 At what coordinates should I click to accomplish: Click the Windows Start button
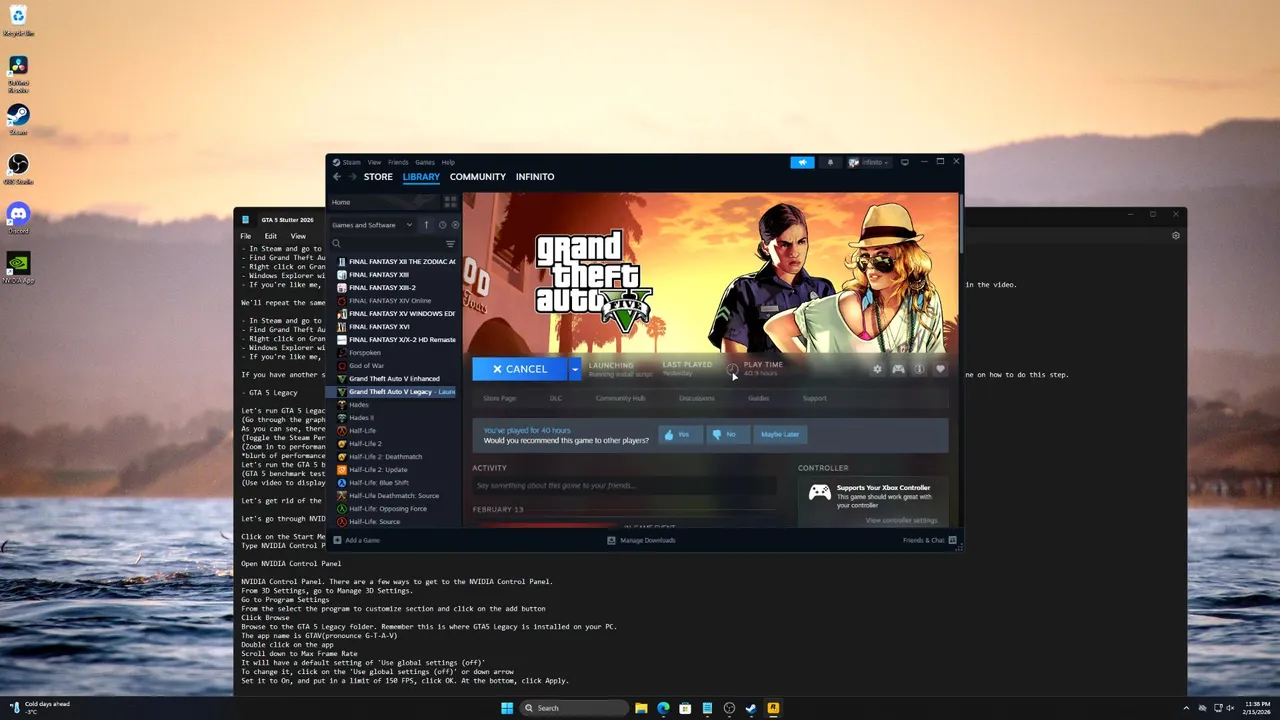(507, 708)
